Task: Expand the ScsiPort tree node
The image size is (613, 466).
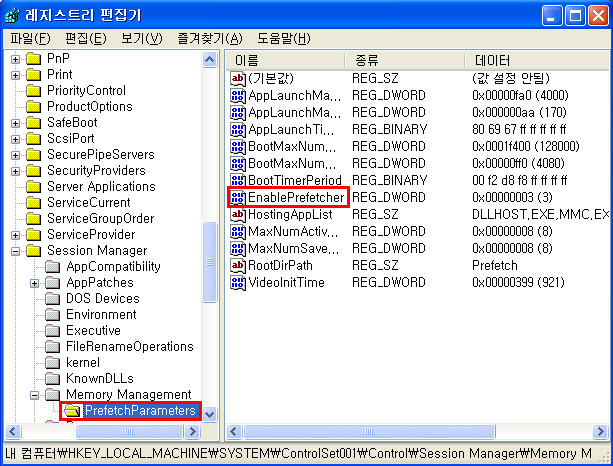Action: click(x=15, y=139)
